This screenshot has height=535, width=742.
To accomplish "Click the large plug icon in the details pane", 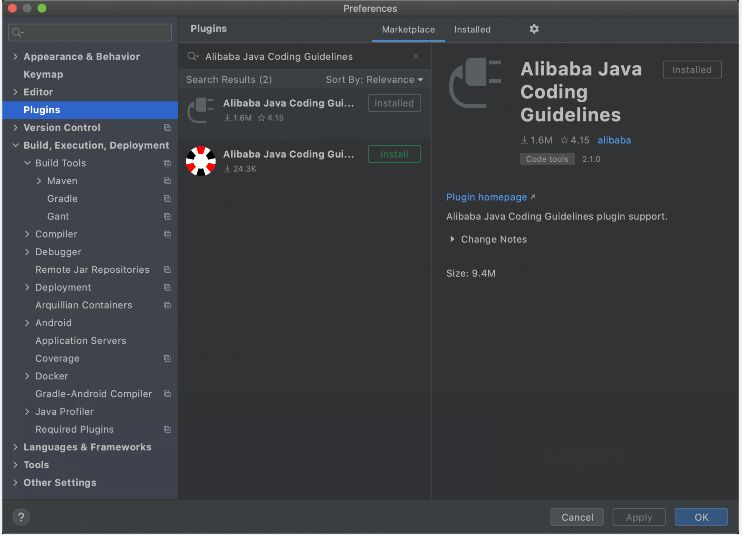I will [475, 83].
